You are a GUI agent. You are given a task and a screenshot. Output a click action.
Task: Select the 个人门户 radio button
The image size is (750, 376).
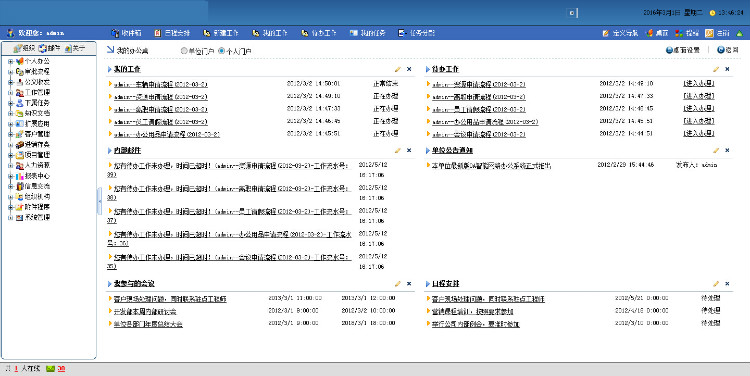[221, 51]
